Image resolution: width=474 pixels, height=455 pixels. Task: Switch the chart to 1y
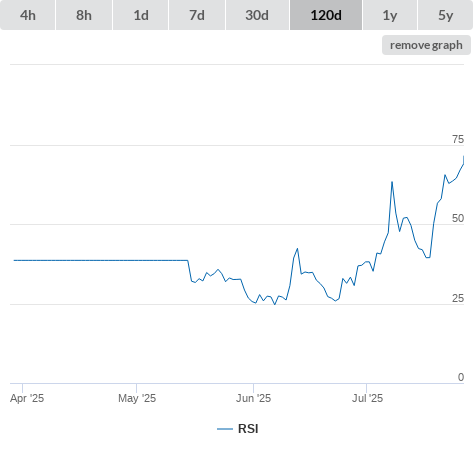click(390, 15)
